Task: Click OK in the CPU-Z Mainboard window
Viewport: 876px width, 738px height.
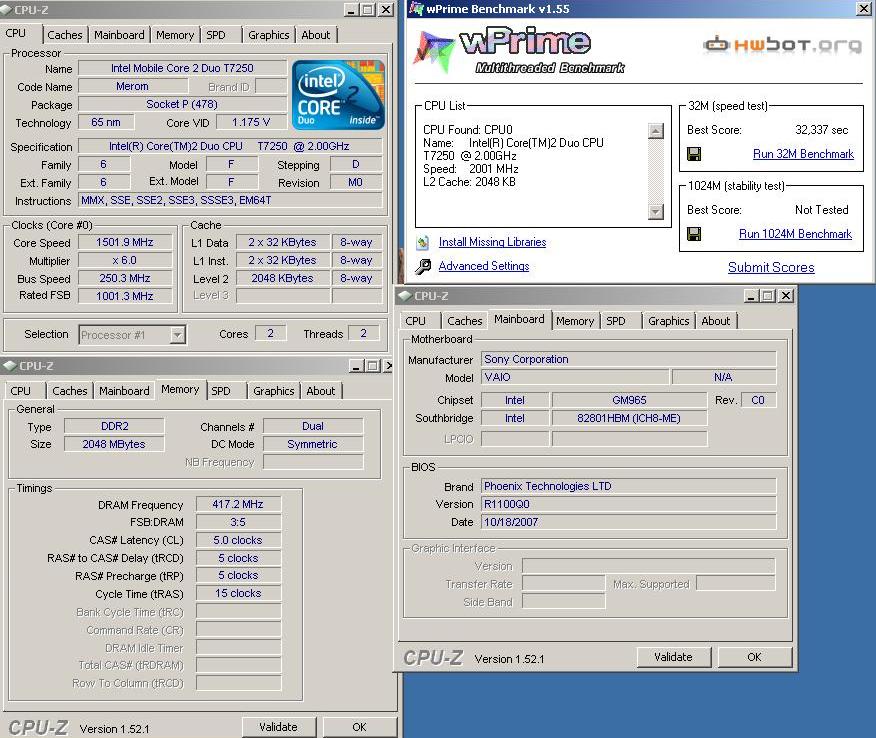Action: pos(754,657)
